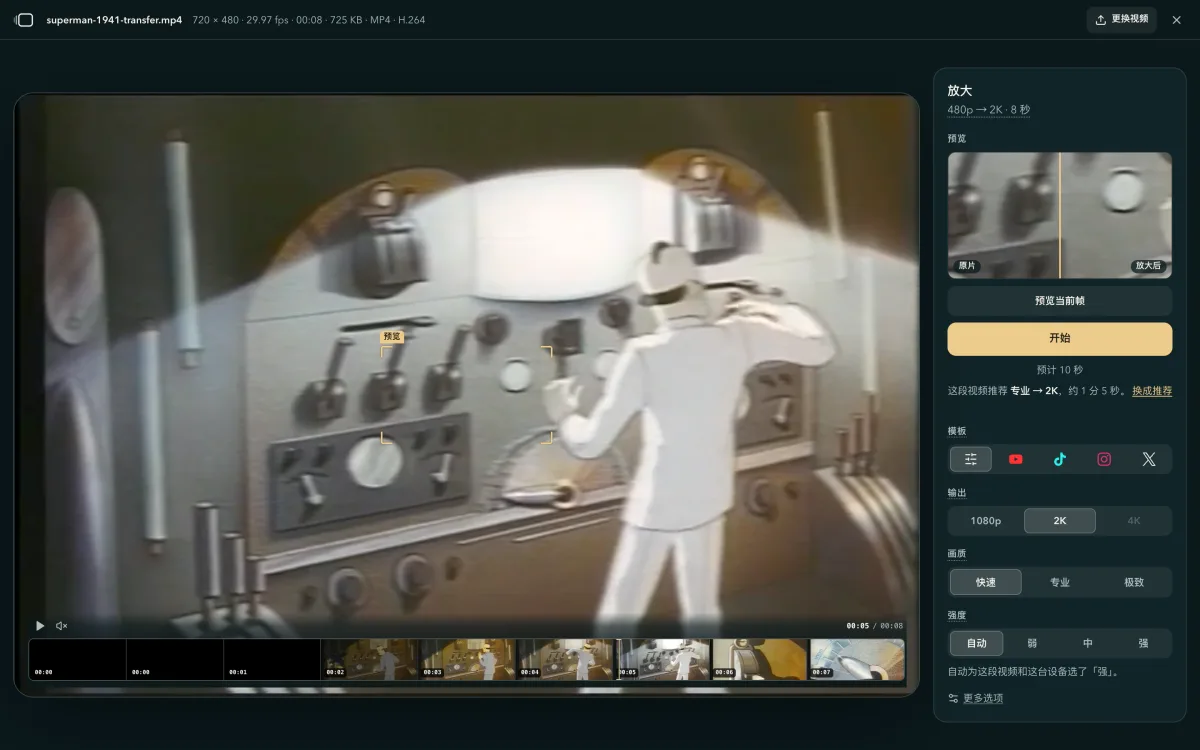Click the 480p → 2K · 8 秒 summary text
The image size is (1200, 750).
pos(989,110)
